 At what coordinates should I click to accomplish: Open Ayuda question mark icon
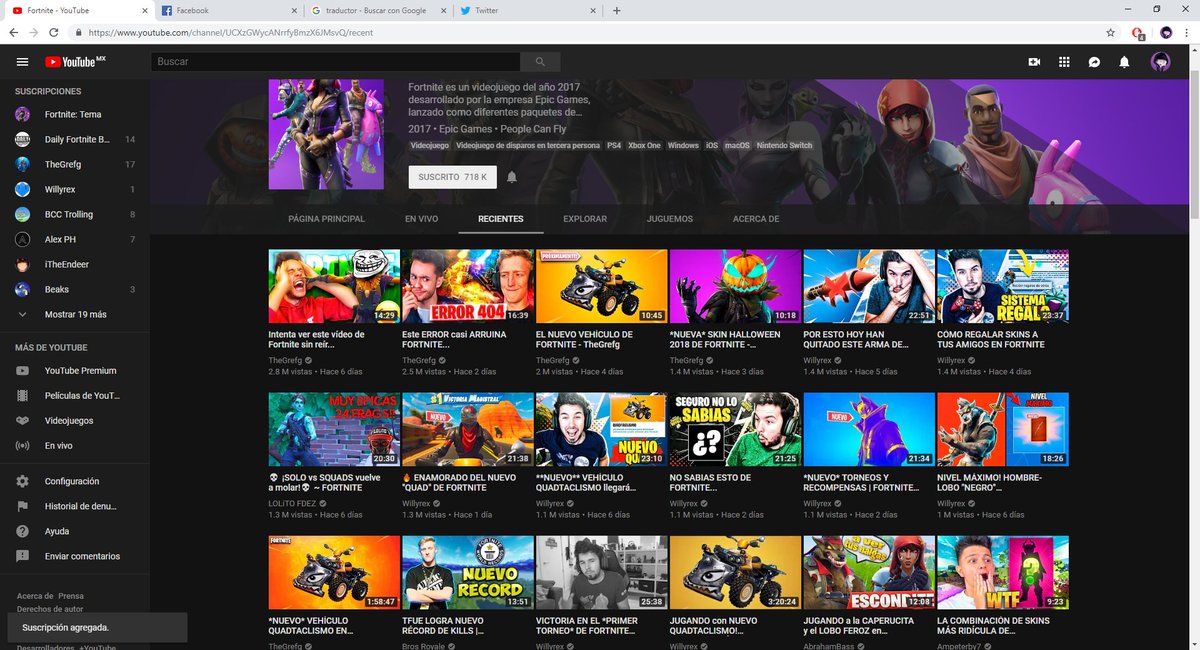coord(23,531)
